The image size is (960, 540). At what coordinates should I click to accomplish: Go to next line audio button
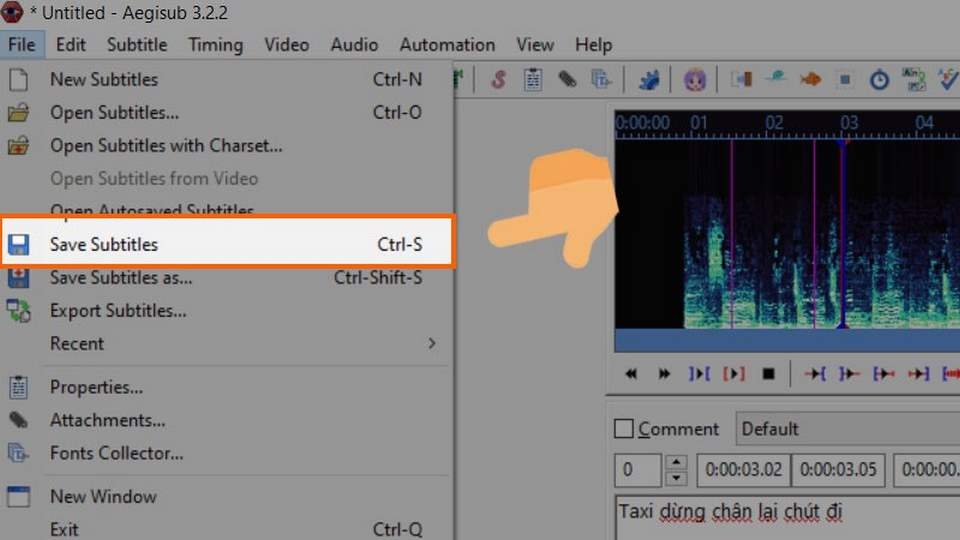tap(664, 373)
